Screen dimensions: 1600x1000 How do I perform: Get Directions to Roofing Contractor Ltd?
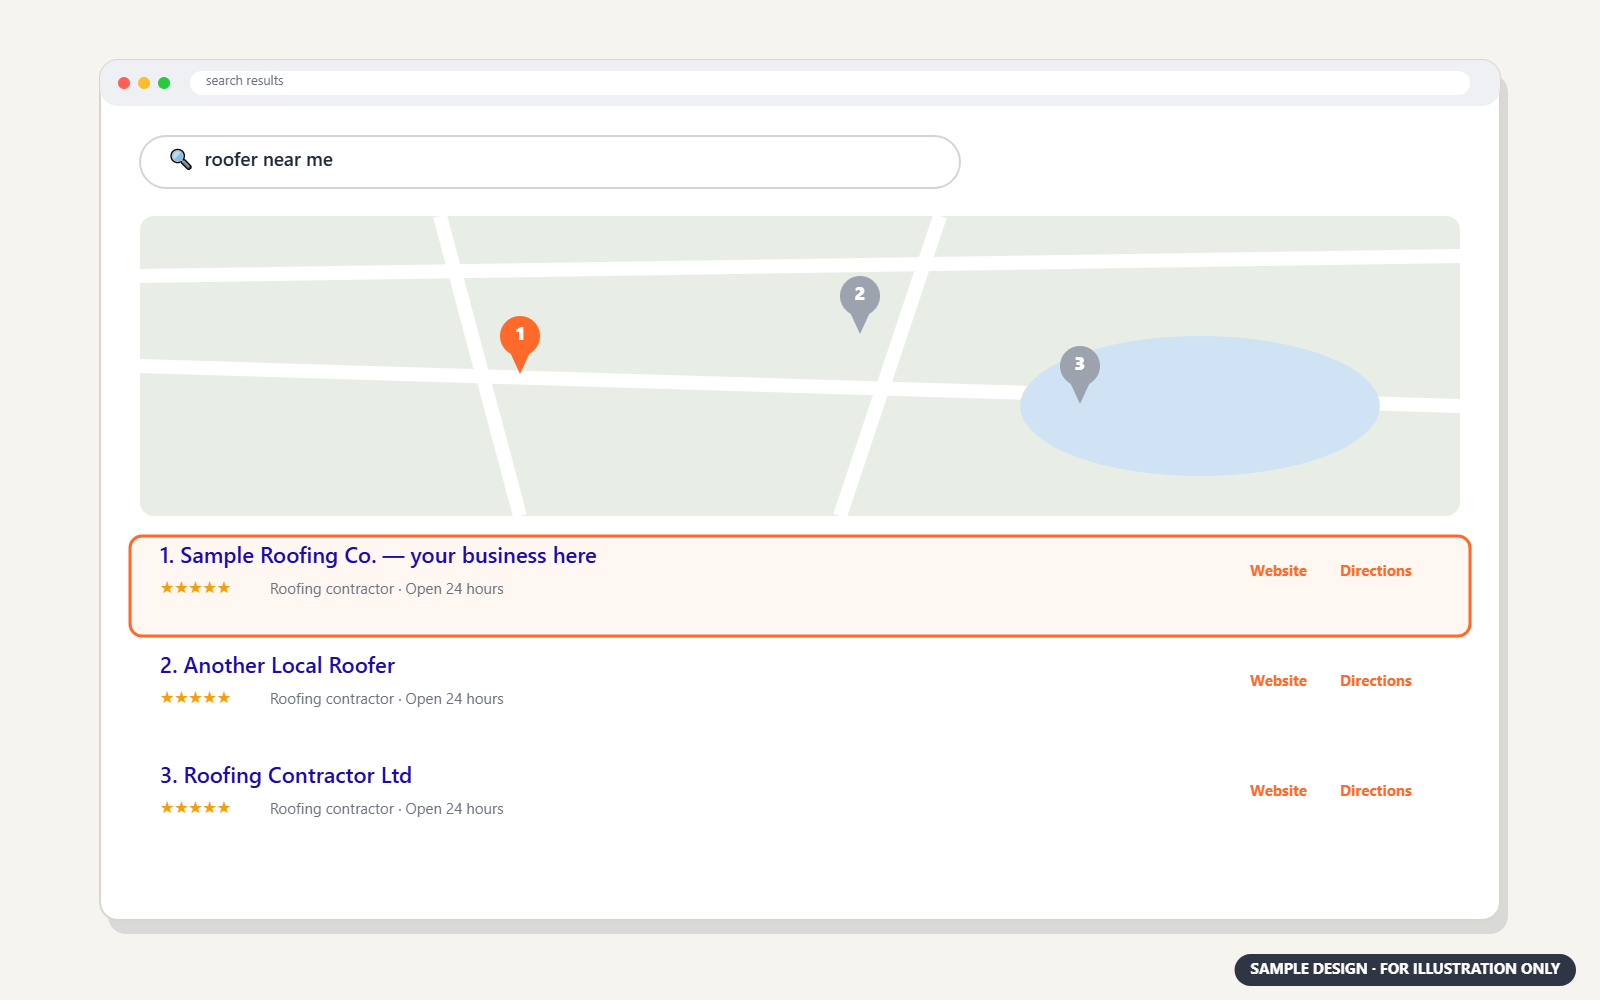click(x=1376, y=791)
